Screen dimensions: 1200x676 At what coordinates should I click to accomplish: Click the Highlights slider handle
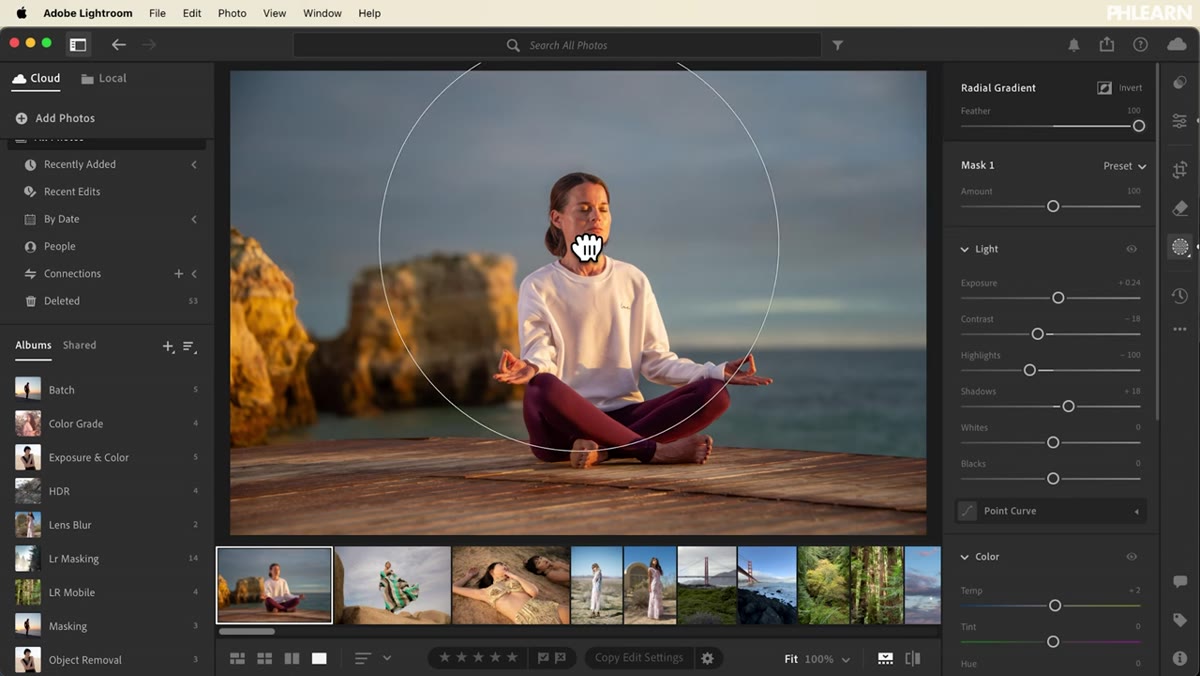click(x=1030, y=370)
